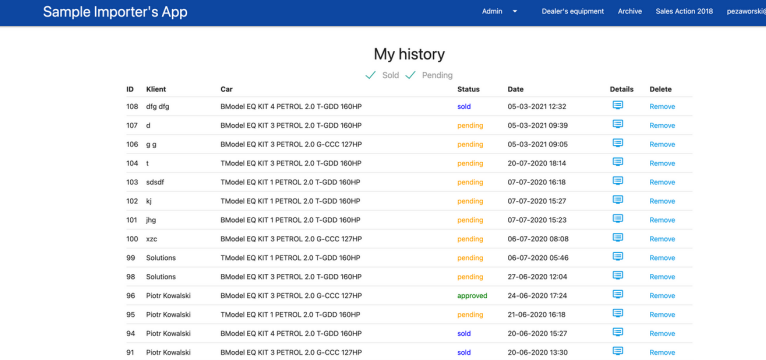Screen dimensions: 766x360
Task: Open details icon for order 95
Action: 617,313
